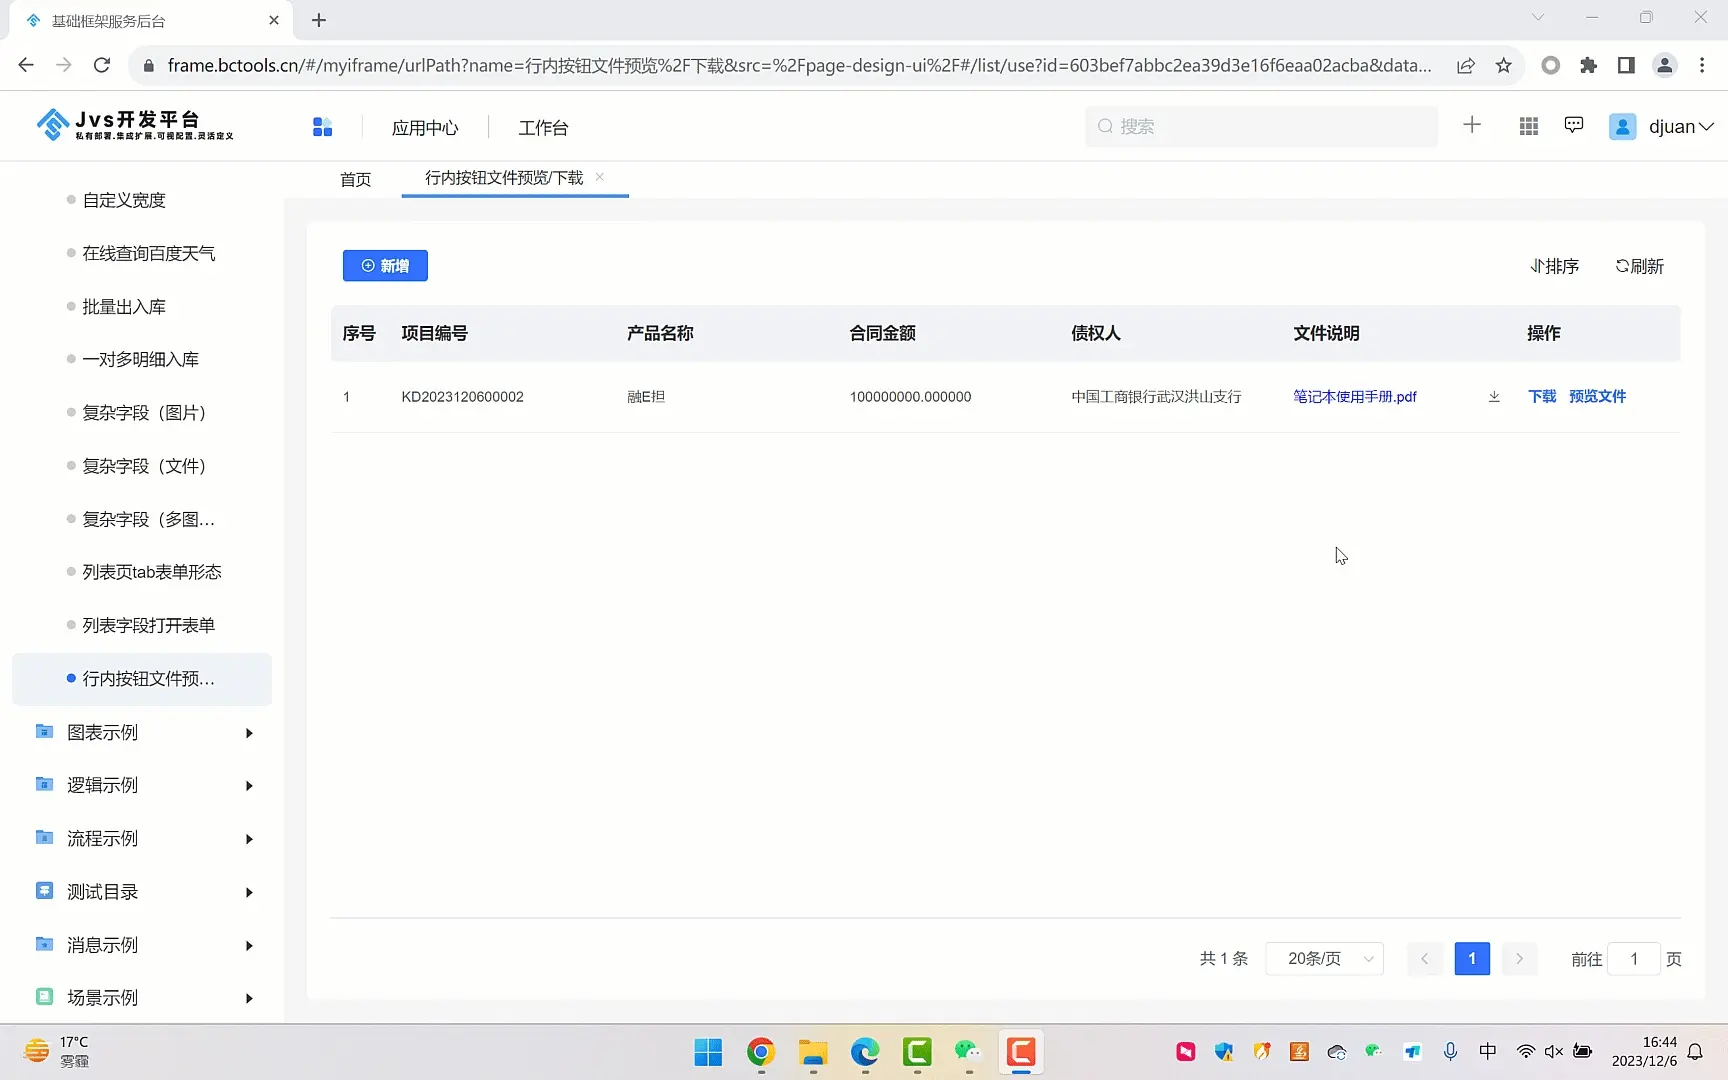Click the 前往 page number input field
The width and height of the screenshot is (1728, 1080).
tap(1634, 958)
